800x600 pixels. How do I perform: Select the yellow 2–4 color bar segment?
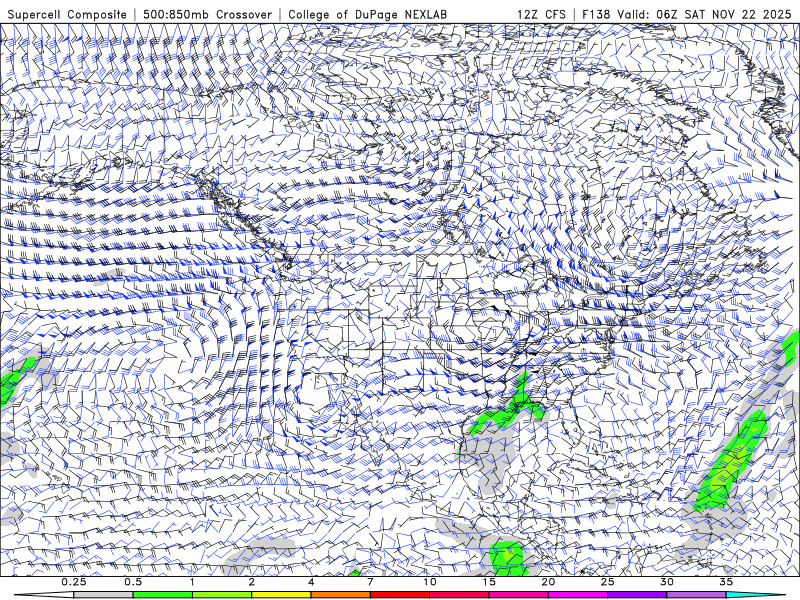pos(281,595)
